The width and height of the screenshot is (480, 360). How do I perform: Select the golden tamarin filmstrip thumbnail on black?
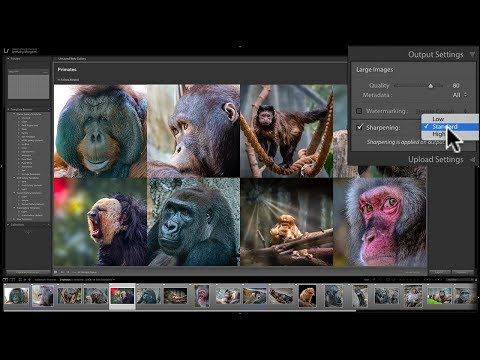[x=307, y=296]
